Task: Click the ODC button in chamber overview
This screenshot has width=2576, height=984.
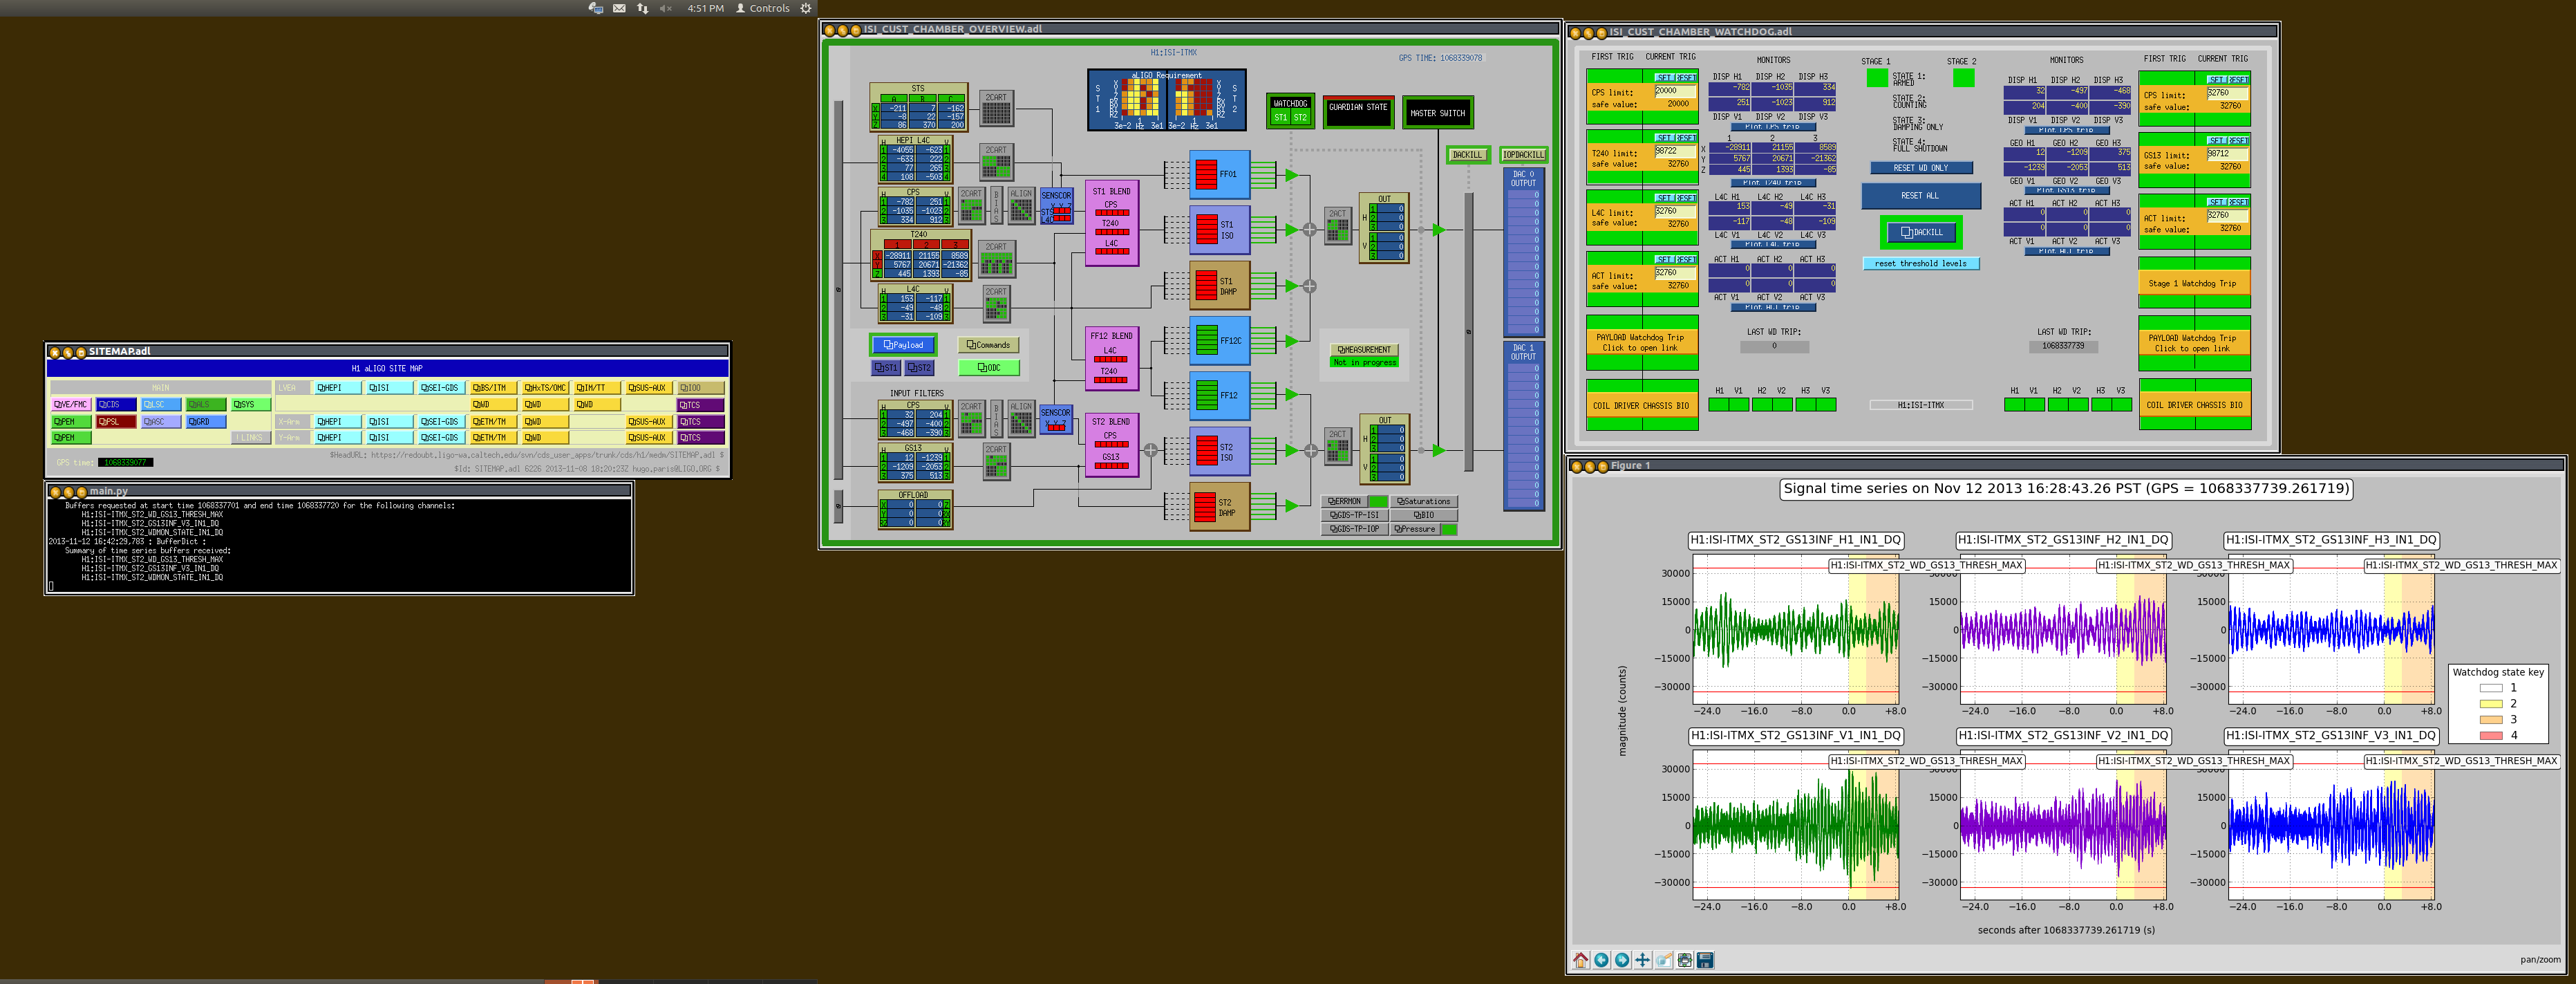Action: tap(988, 368)
